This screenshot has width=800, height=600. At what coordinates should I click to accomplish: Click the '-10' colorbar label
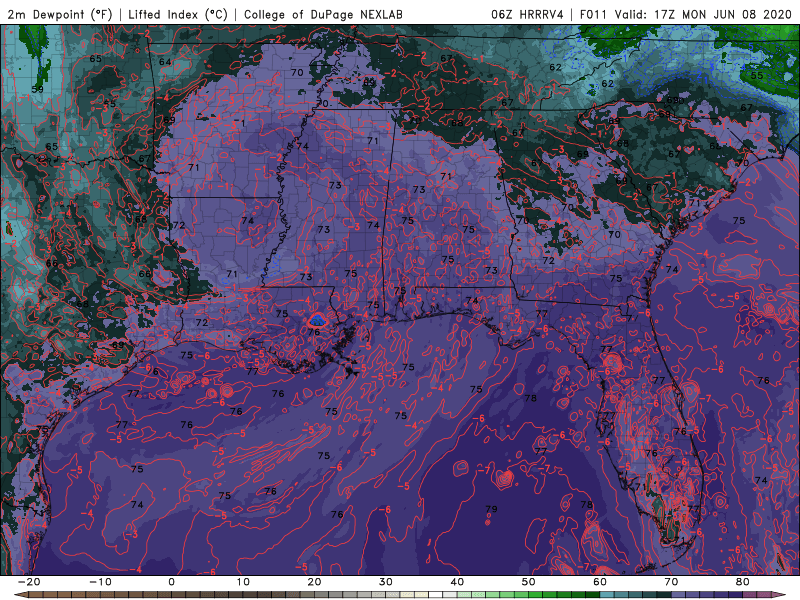[100, 582]
